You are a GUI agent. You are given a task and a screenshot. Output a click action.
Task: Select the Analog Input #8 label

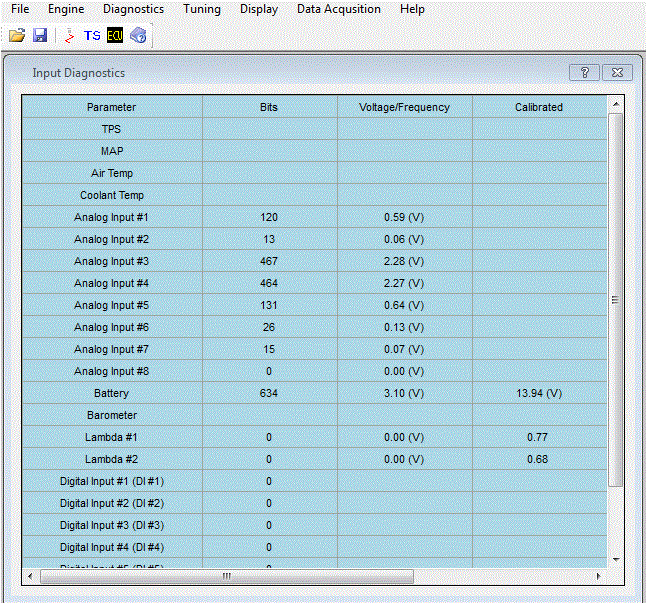111,371
